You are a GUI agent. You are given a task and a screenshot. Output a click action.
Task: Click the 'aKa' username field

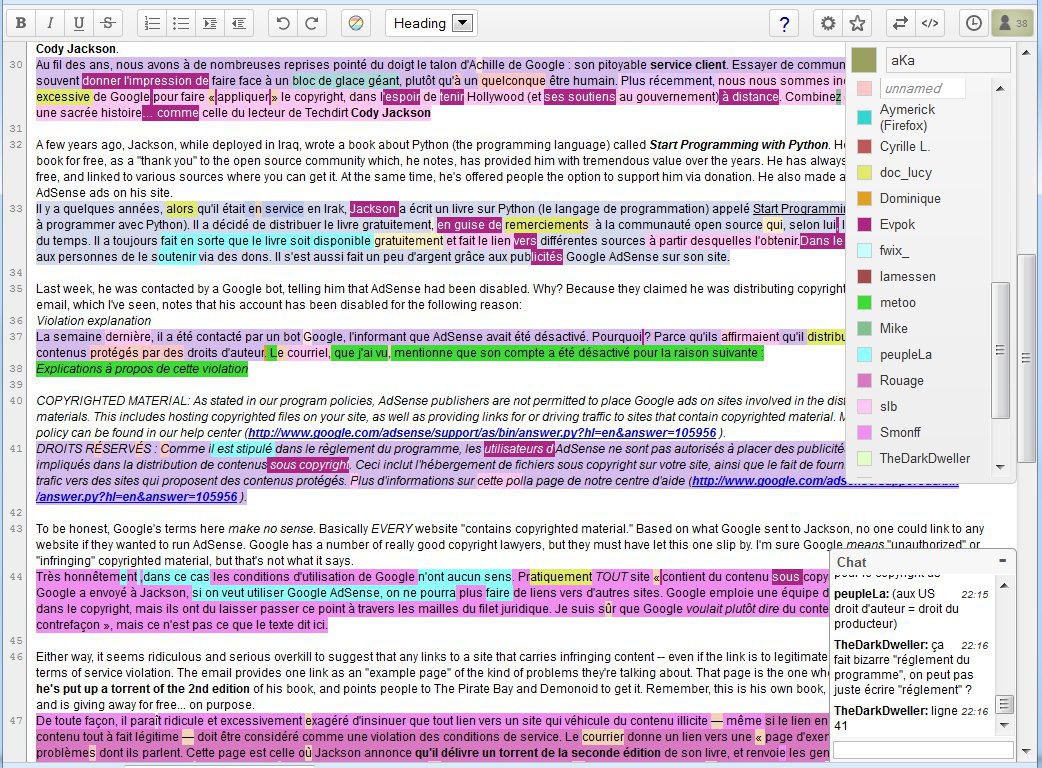947,61
